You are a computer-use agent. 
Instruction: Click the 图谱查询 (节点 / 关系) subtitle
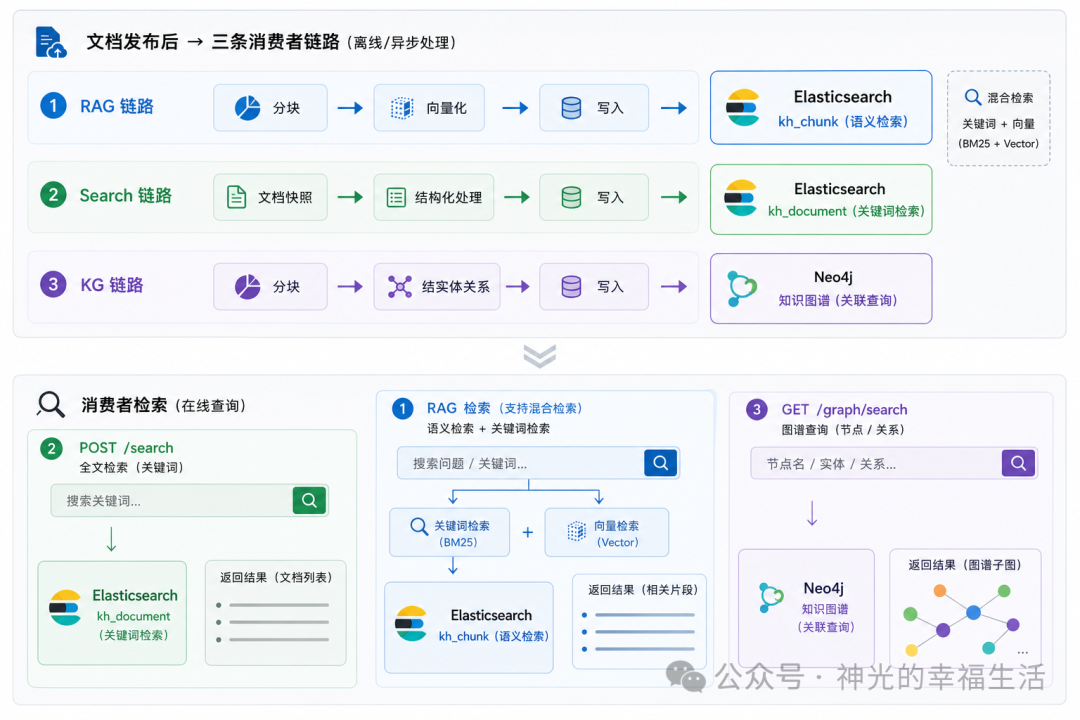click(x=843, y=430)
